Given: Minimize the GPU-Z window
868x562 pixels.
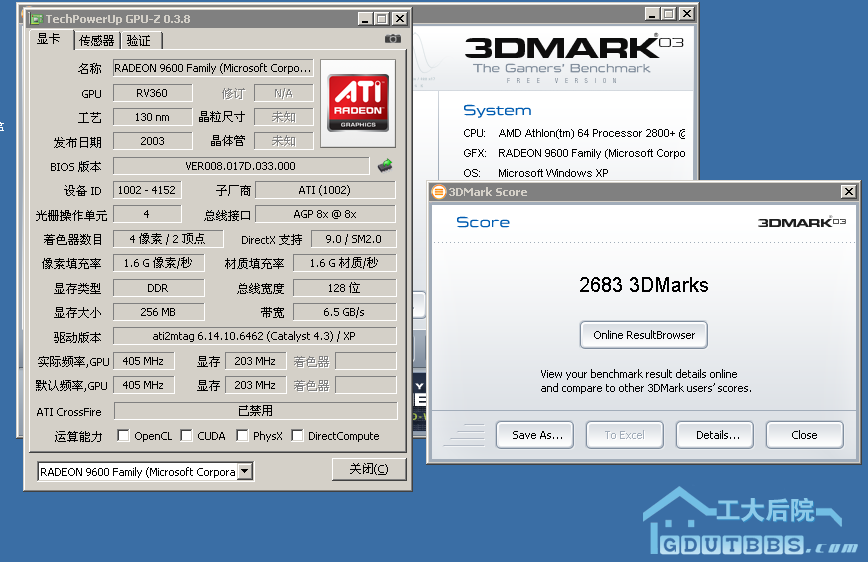Looking at the screenshot, I should click(x=364, y=19).
